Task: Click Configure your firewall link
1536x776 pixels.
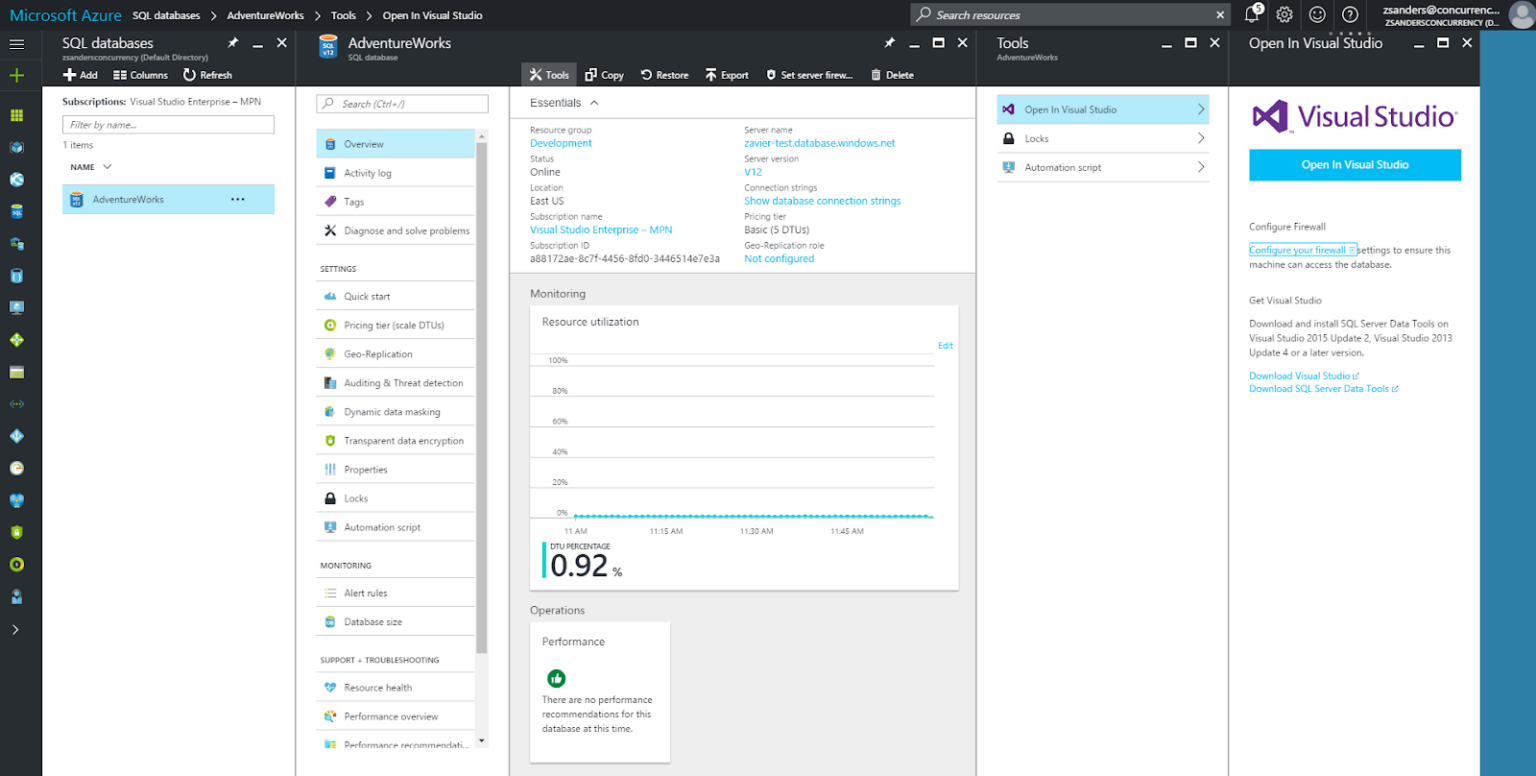Action: tap(1302, 250)
